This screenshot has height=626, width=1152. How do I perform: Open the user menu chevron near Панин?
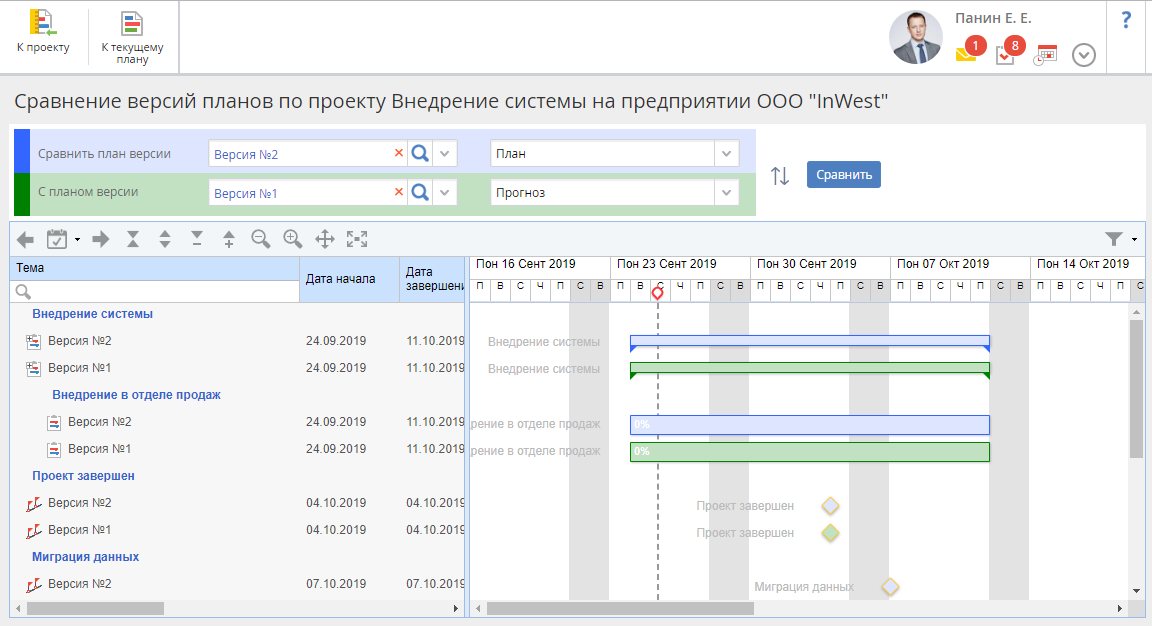pyautogui.click(x=1083, y=55)
